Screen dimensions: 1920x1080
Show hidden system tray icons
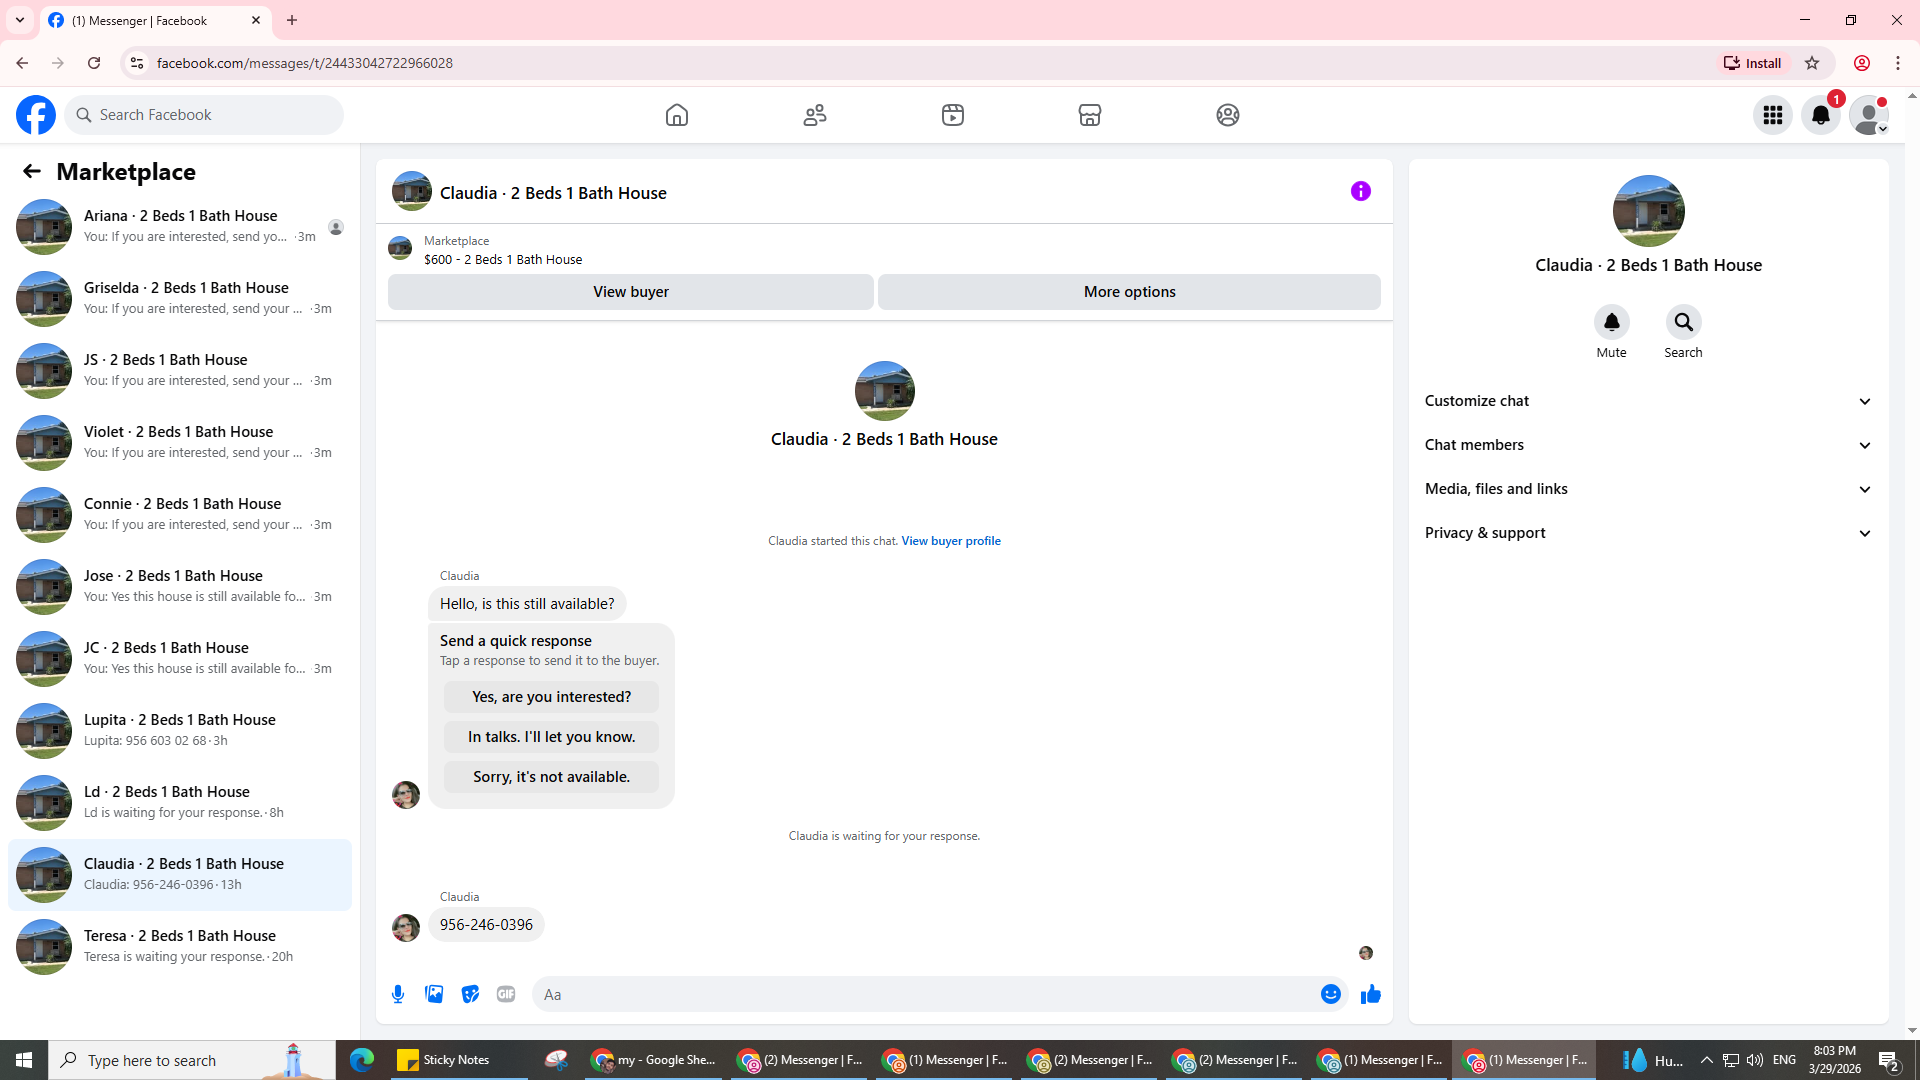pos(1706,1060)
